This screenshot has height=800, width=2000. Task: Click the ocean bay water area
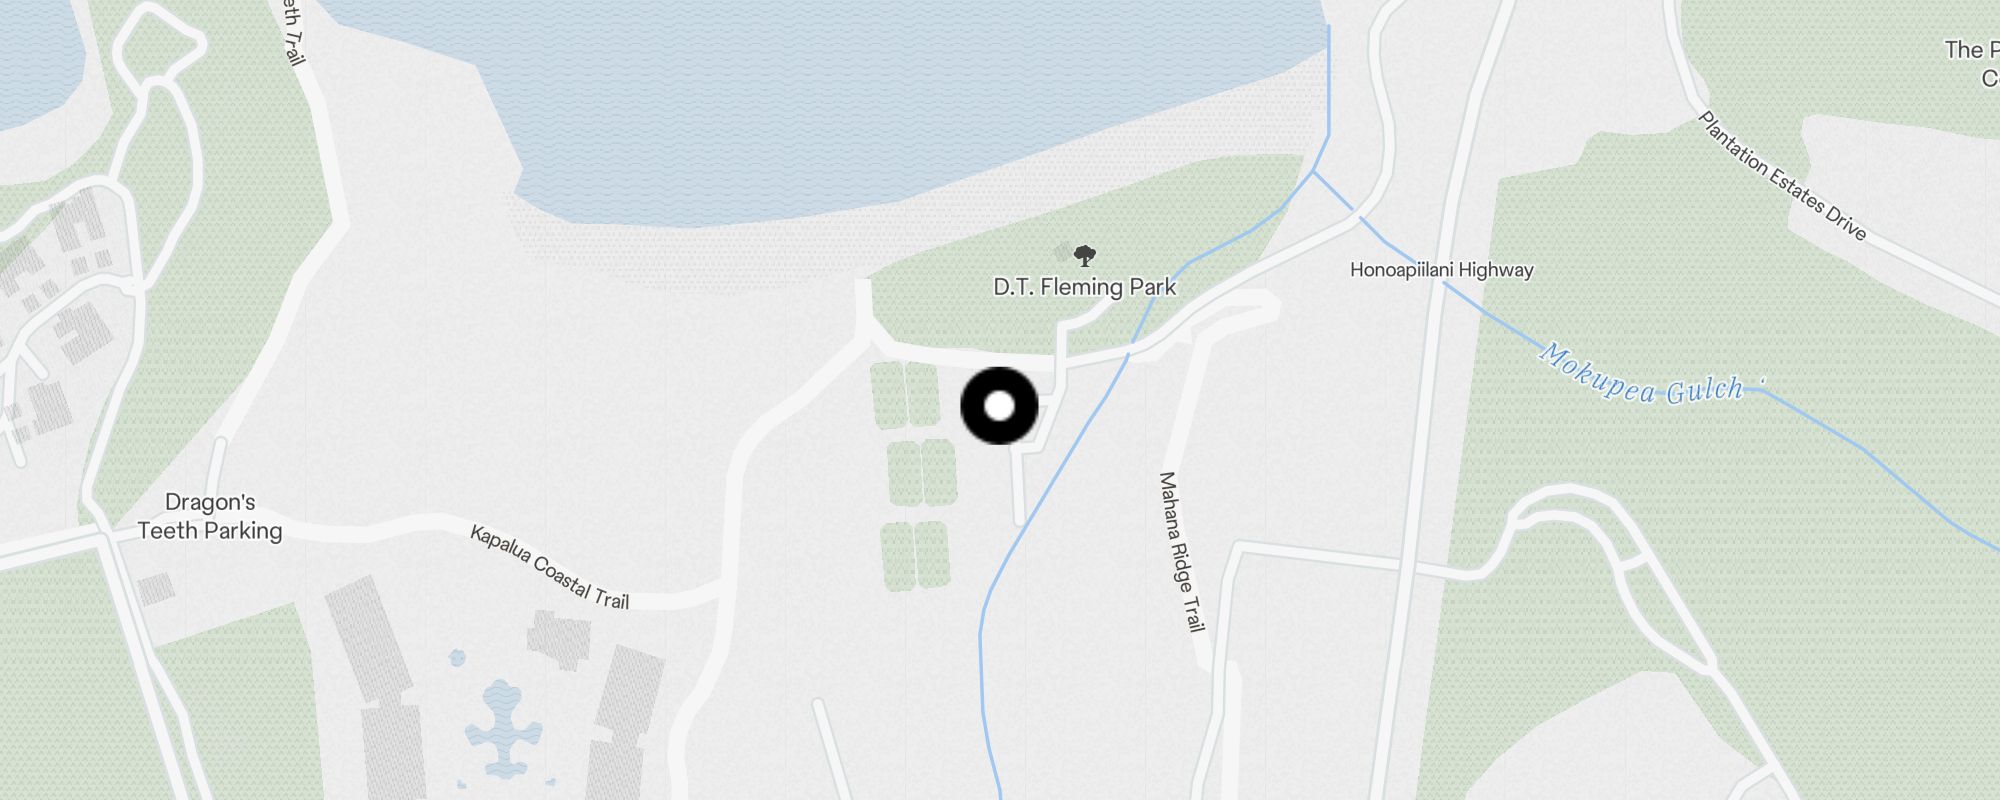[820, 100]
